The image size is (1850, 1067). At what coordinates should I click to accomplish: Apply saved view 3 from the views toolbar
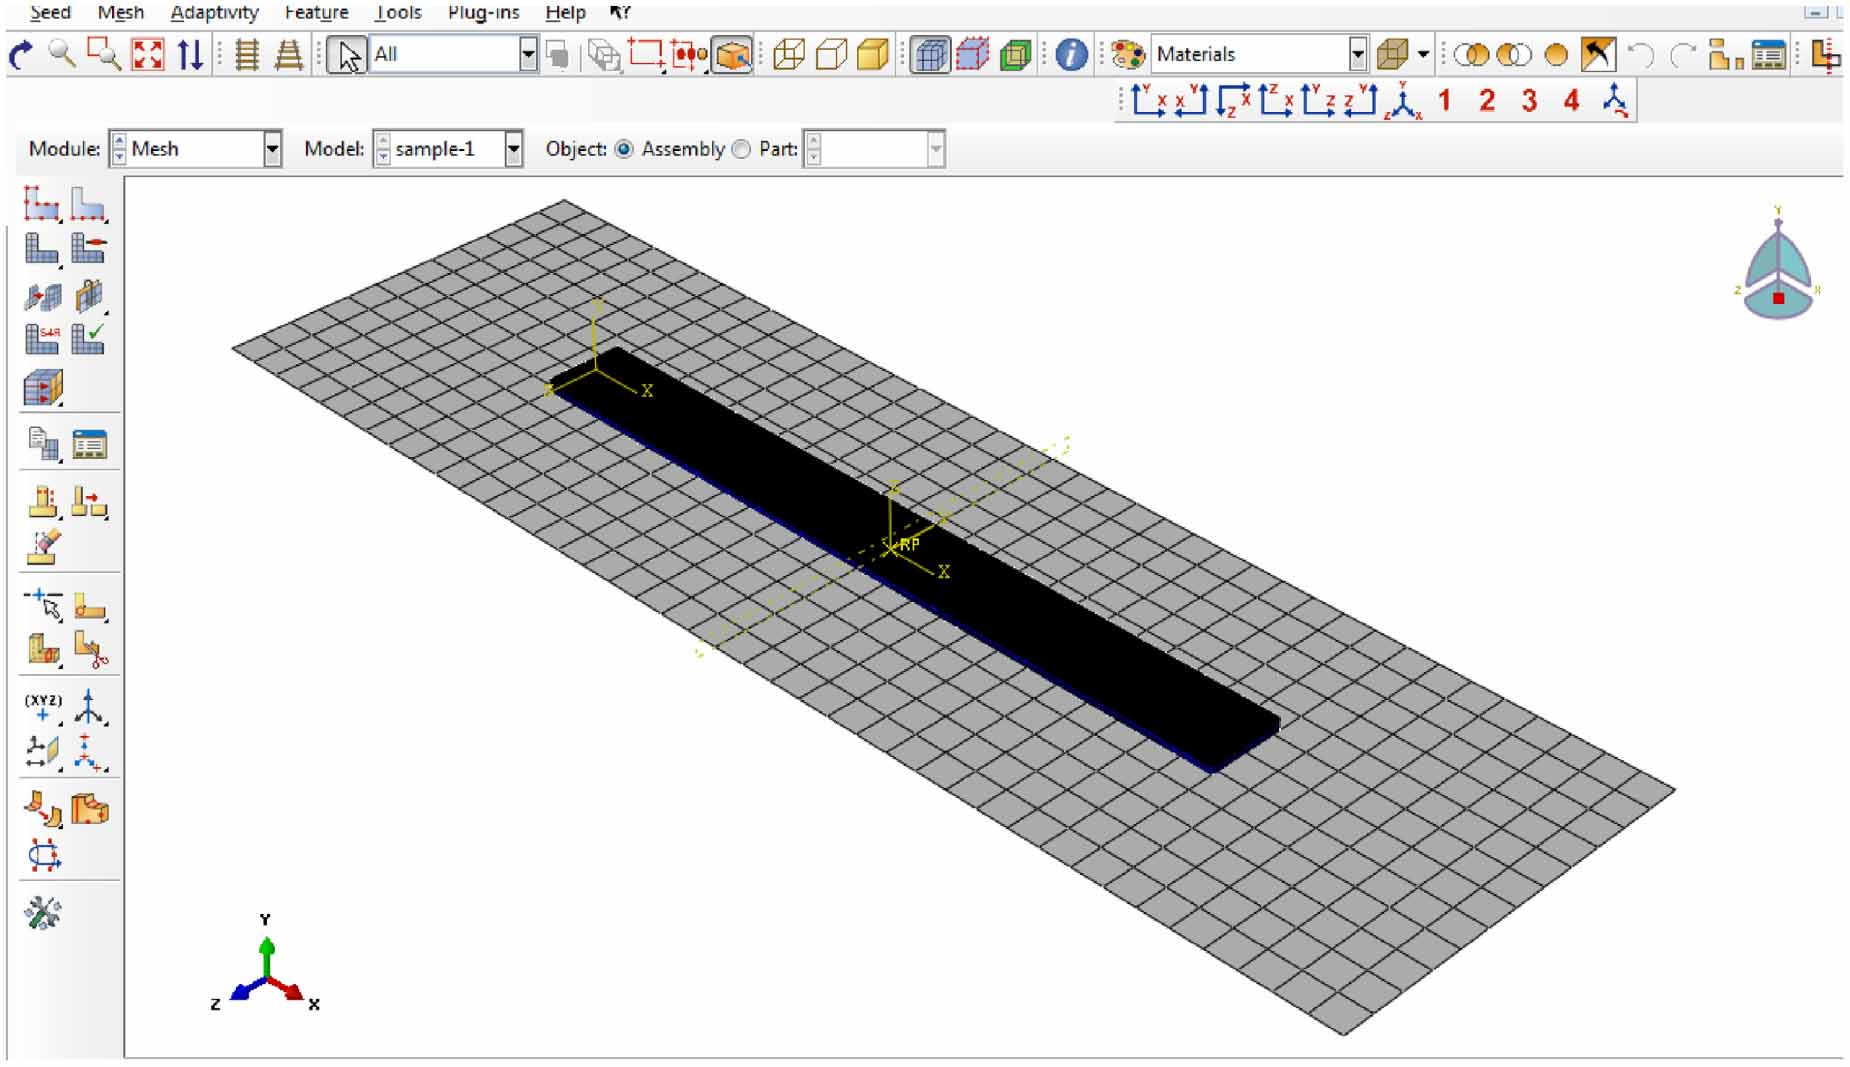tap(1530, 100)
